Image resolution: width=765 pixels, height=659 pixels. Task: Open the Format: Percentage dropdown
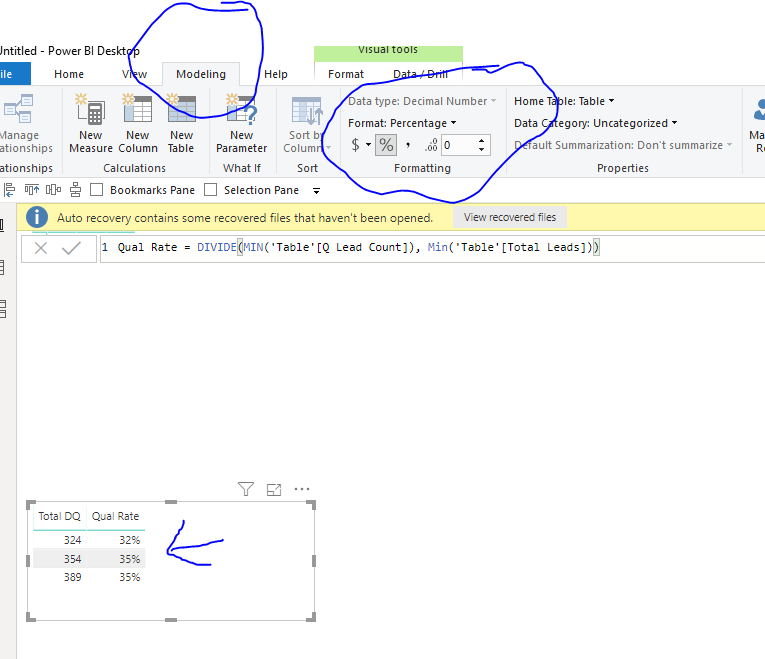pos(402,123)
